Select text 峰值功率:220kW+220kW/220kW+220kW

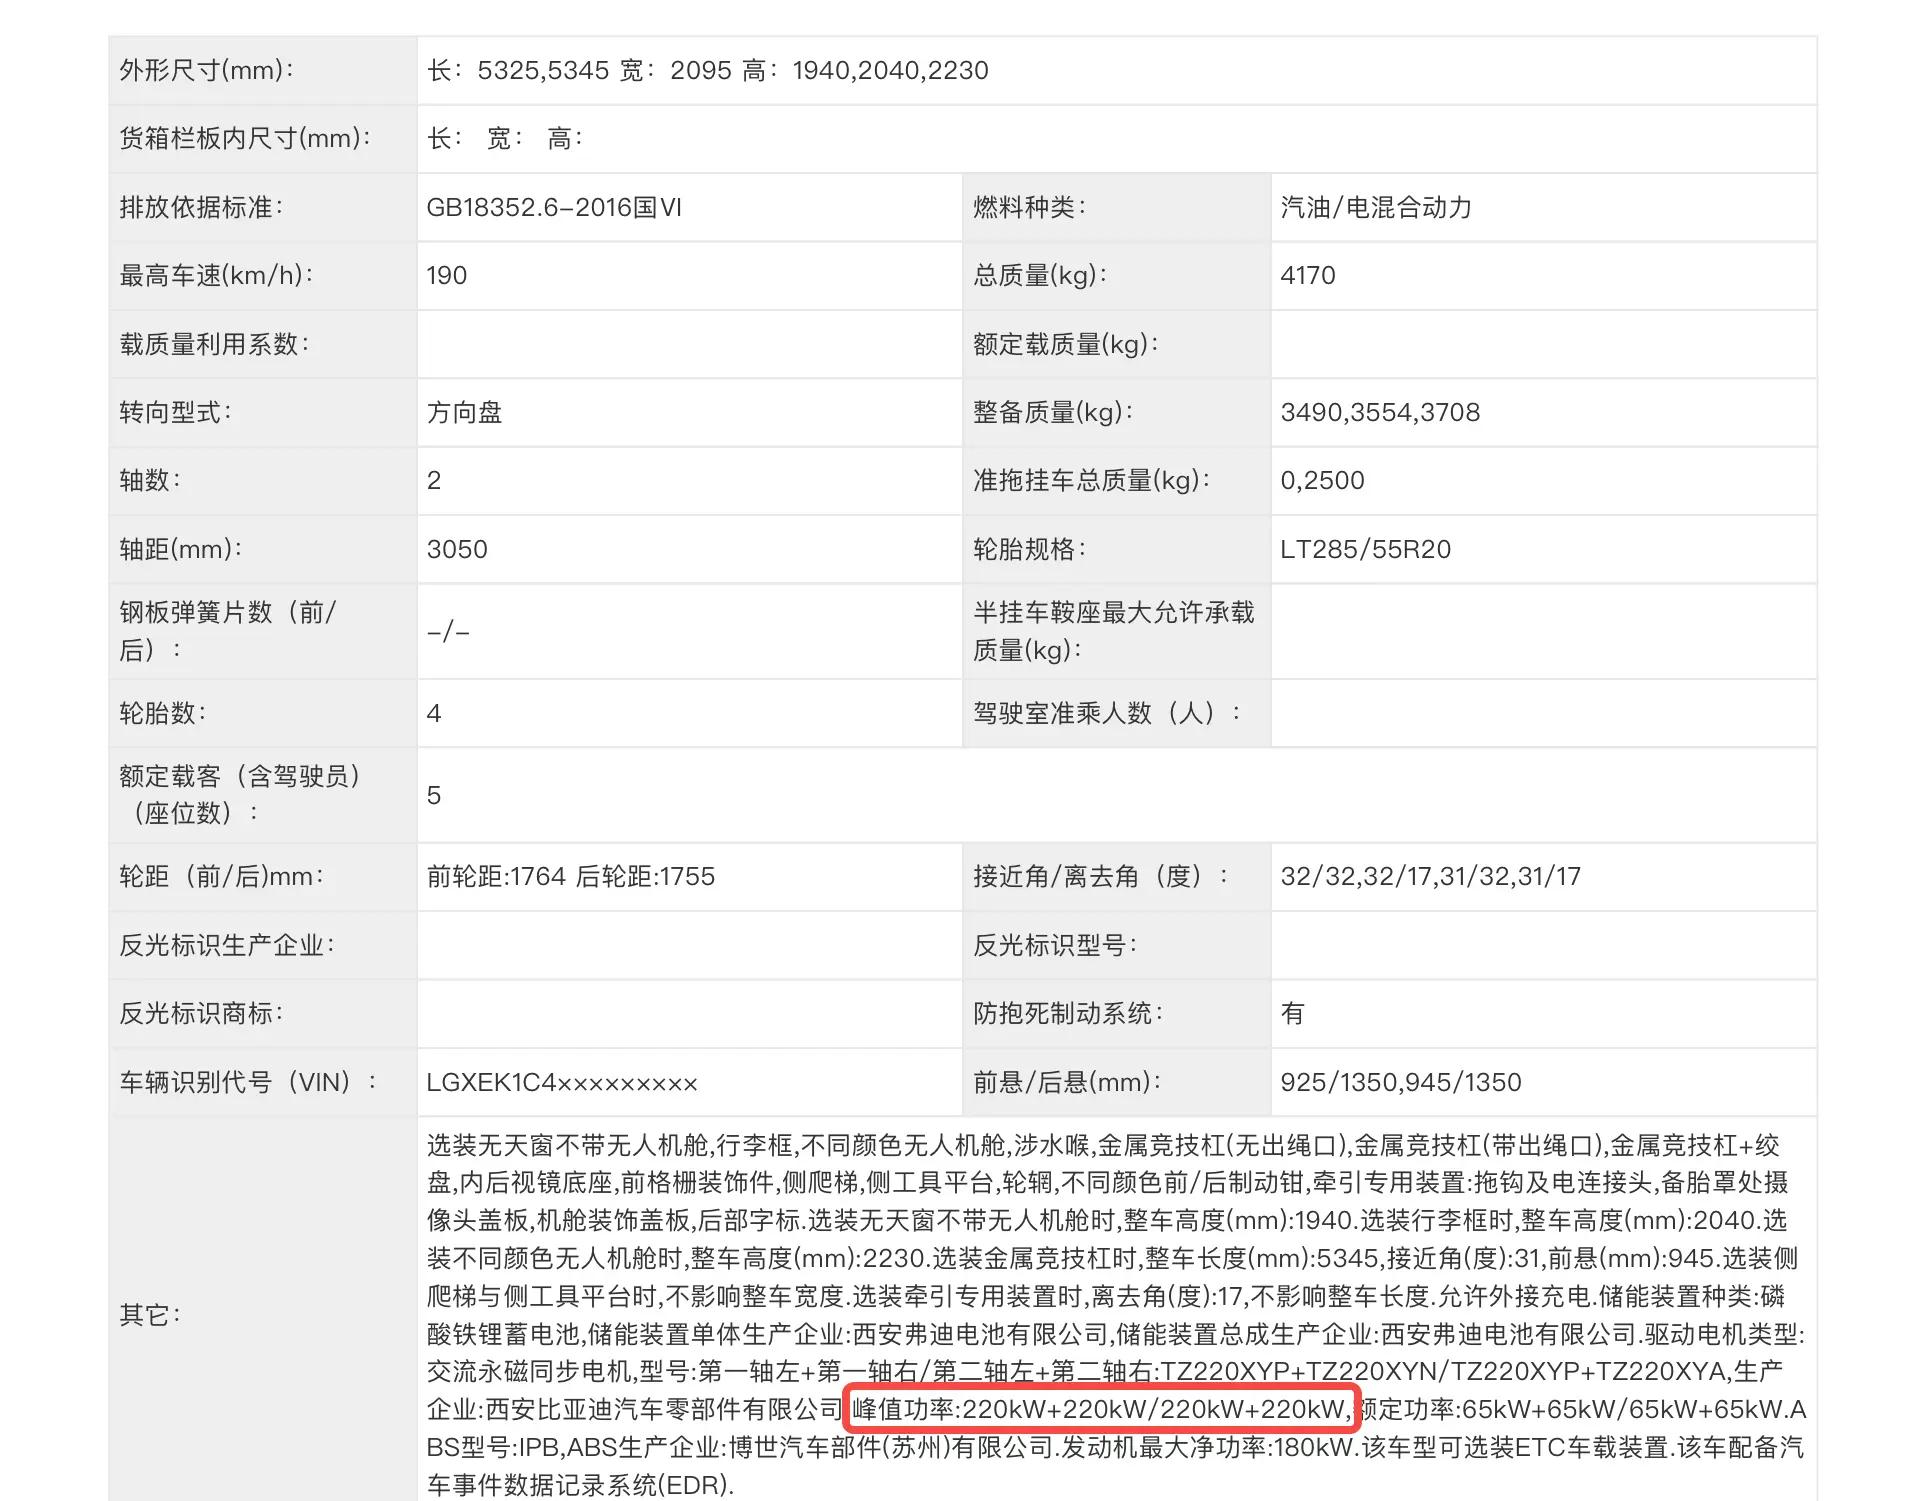pyautogui.click(x=1098, y=1409)
